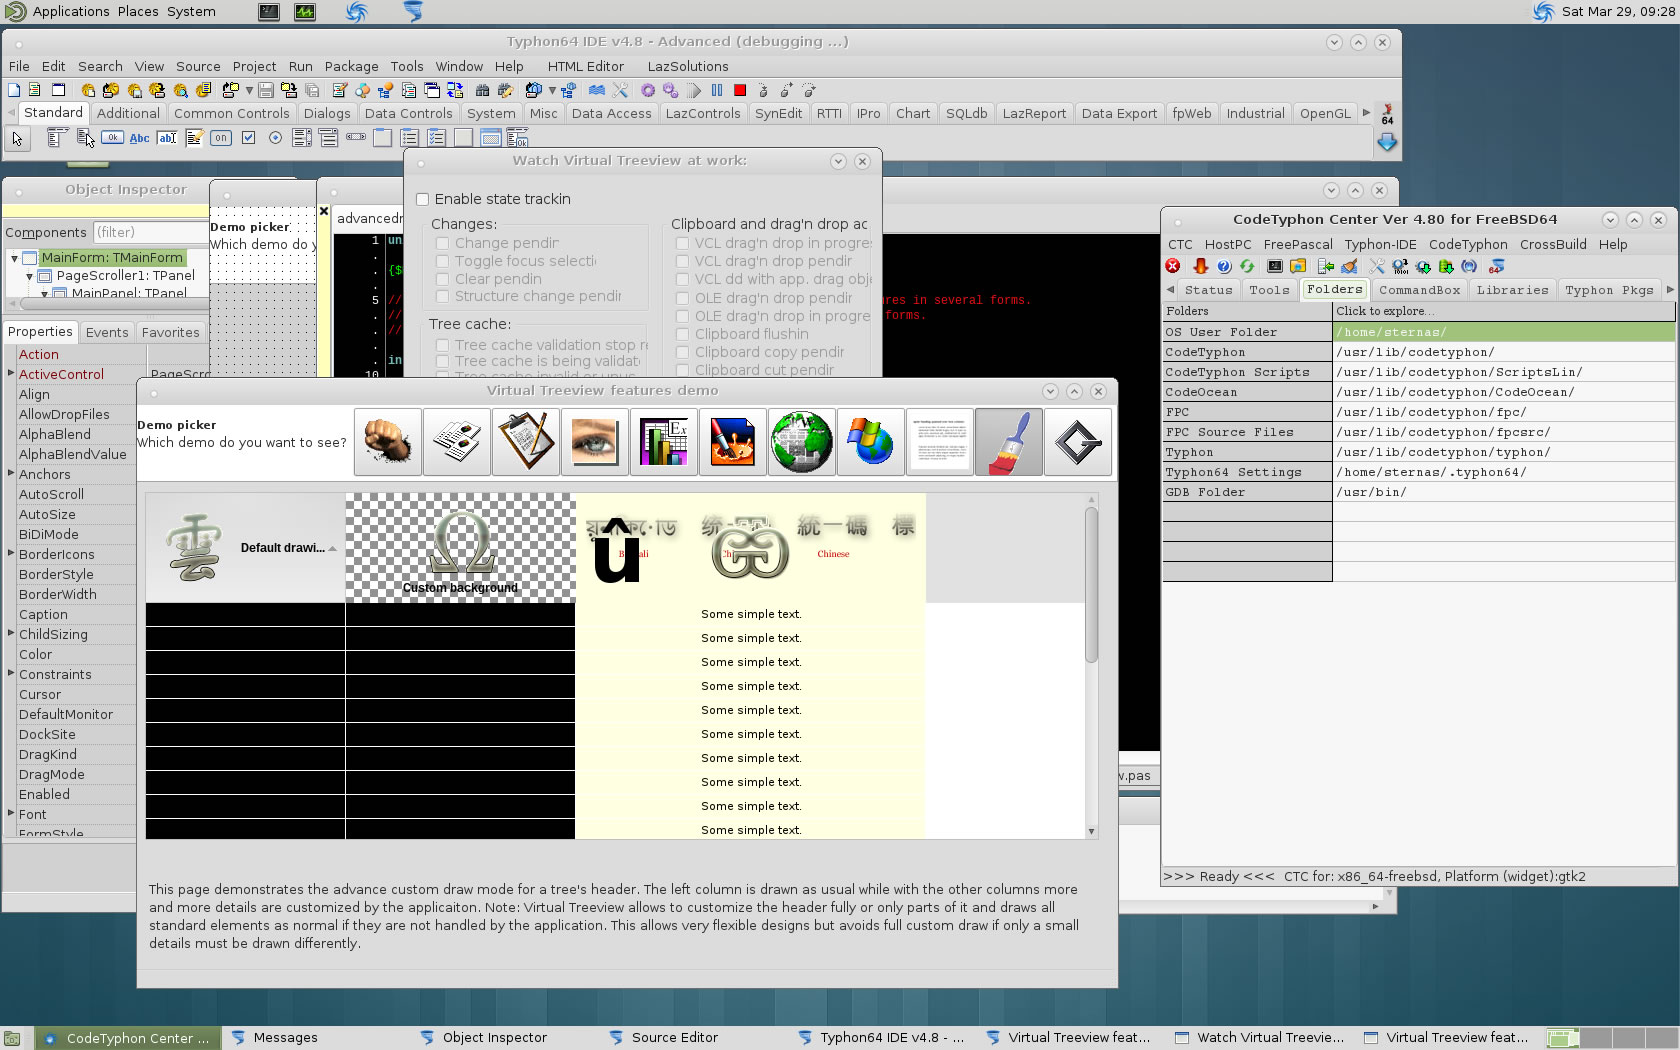This screenshot has width=1680, height=1050.
Task: Open the CrossBuild menu in CodeTyphon Center
Action: pyautogui.click(x=1553, y=244)
